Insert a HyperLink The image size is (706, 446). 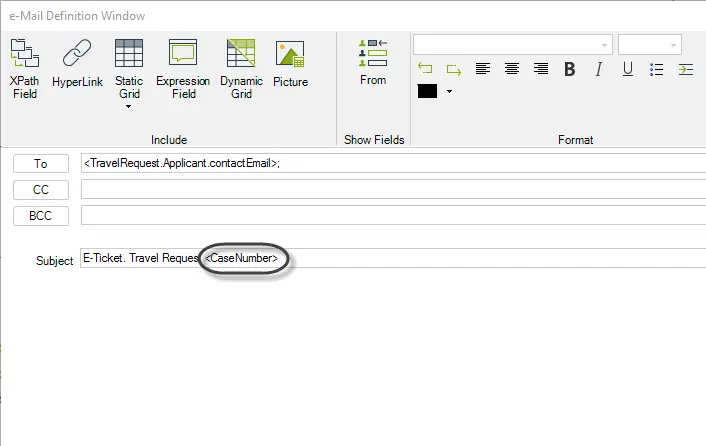click(x=77, y=63)
